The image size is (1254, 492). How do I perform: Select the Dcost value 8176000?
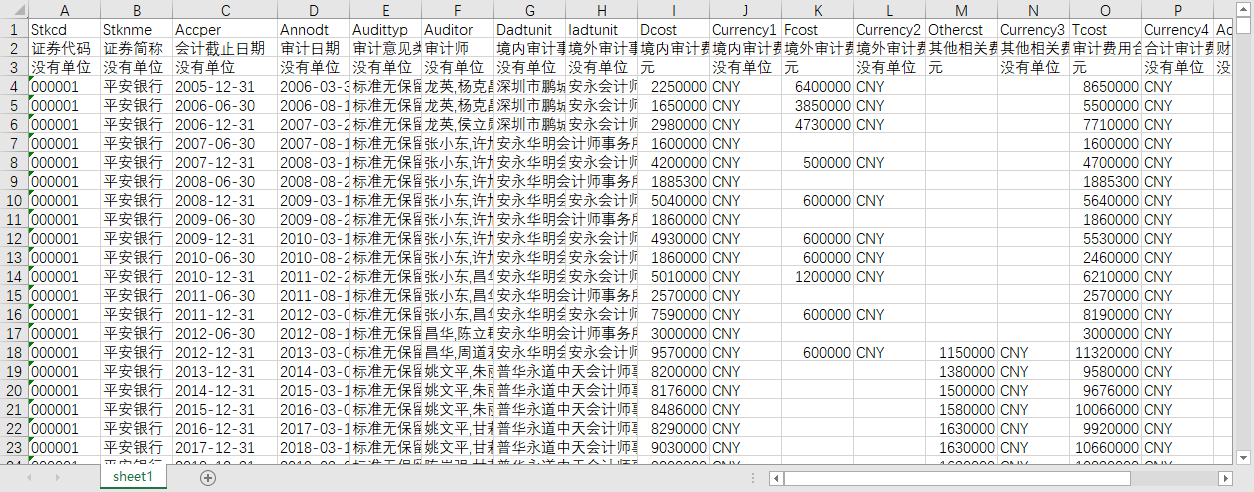coord(674,390)
